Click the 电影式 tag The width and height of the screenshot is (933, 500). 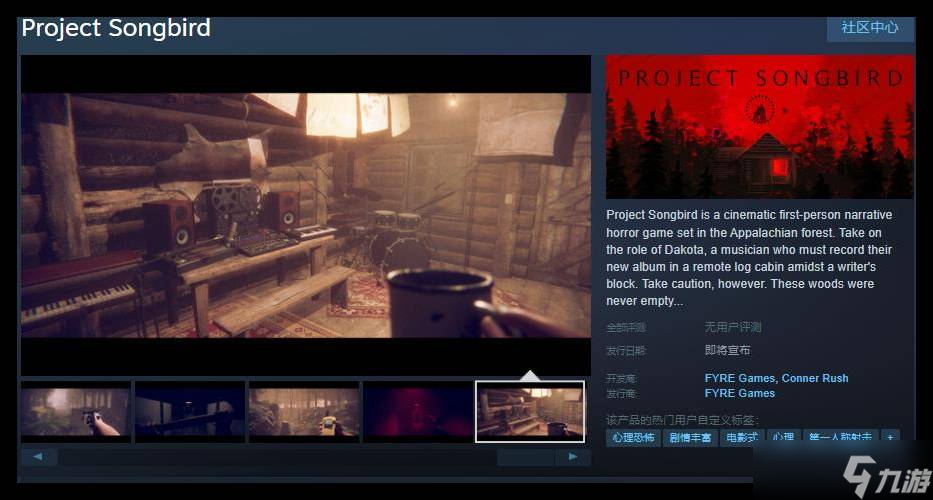(742, 438)
